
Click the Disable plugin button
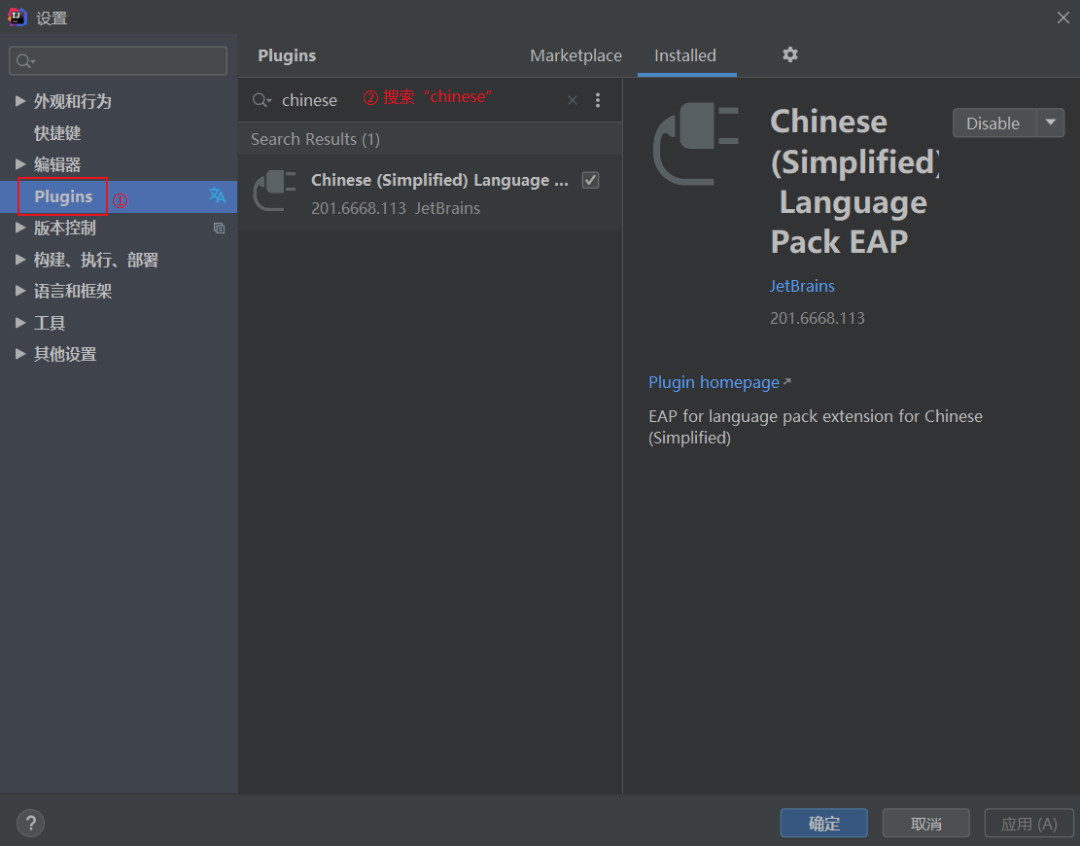coord(994,123)
